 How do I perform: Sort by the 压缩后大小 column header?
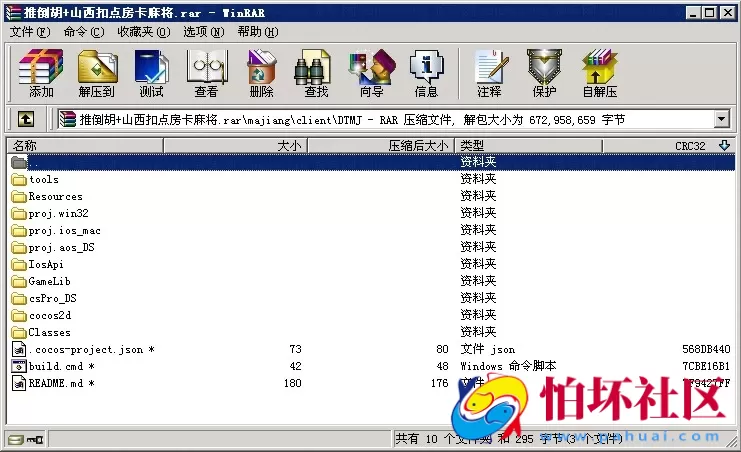point(381,146)
